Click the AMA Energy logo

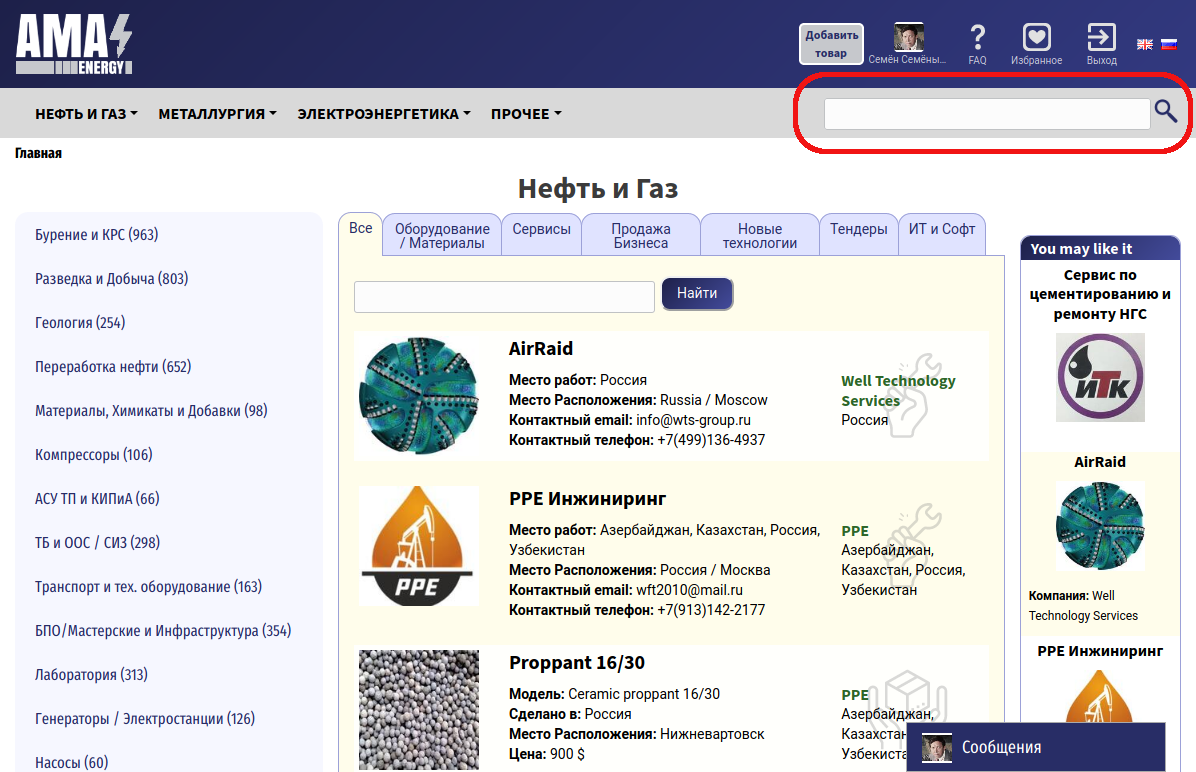click(73, 44)
